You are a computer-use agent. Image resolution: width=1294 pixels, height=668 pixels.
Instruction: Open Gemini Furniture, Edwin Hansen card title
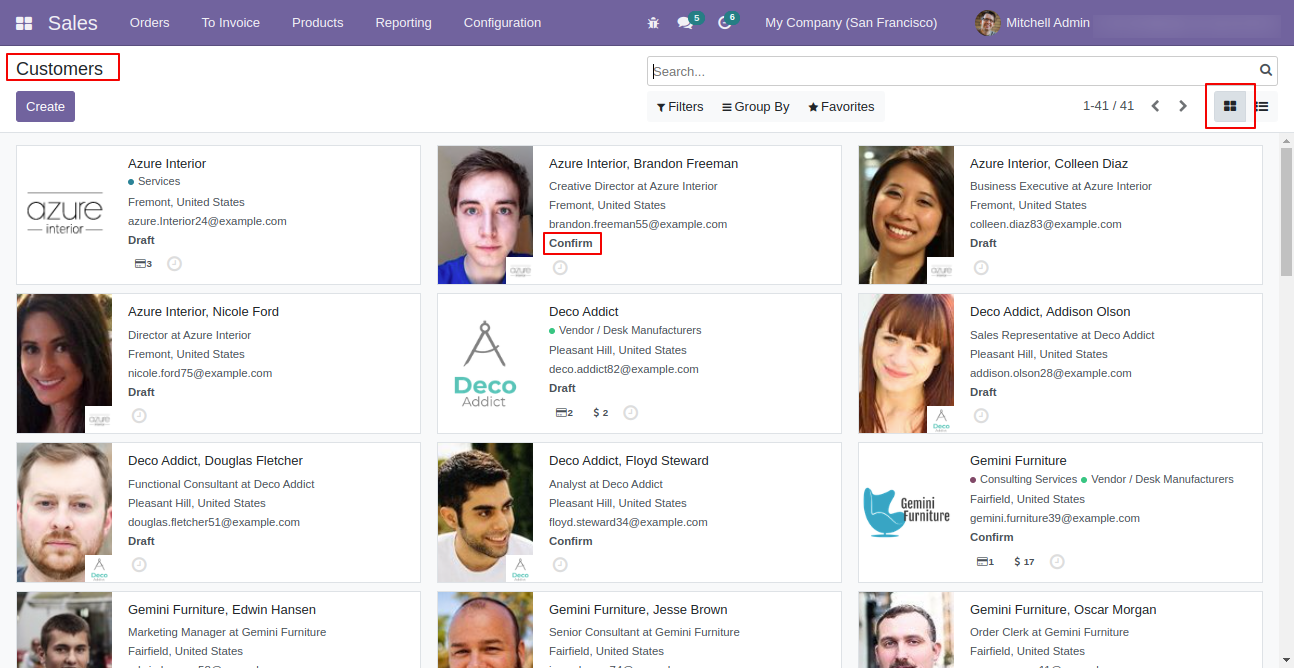(222, 610)
